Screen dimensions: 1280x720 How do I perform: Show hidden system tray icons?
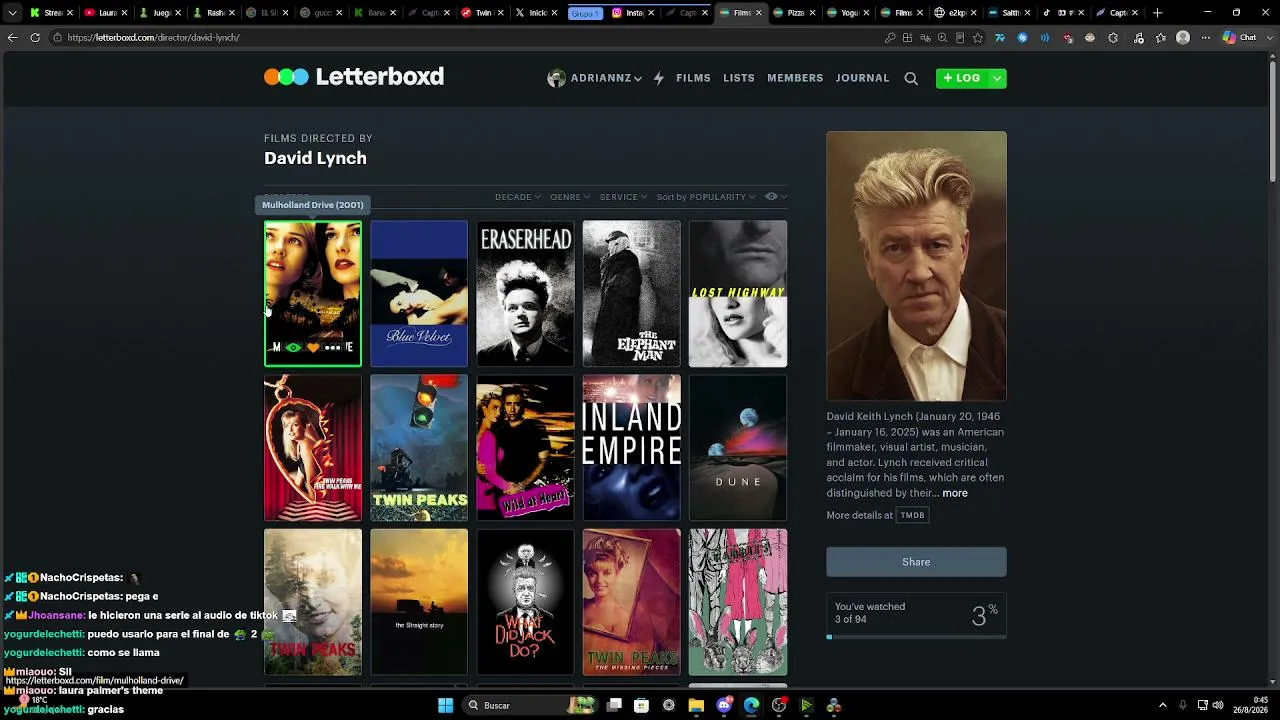(x=1163, y=706)
